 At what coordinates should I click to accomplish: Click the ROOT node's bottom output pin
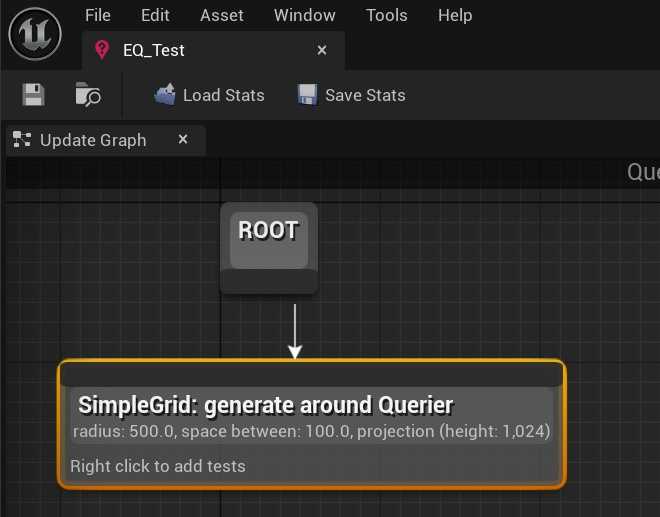[x=268, y=283]
